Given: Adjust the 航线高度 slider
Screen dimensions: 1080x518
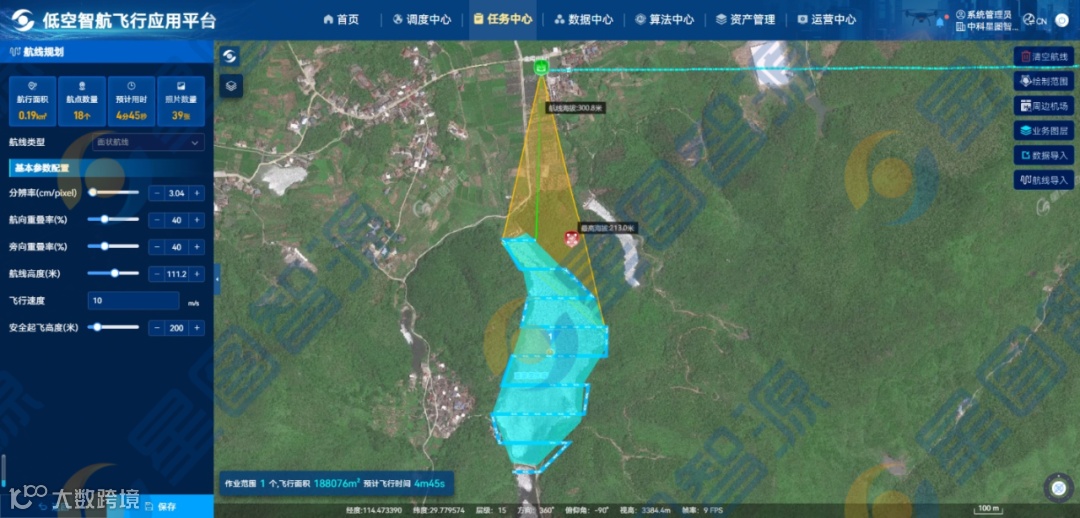Looking at the screenshot, I should [114, 273].
